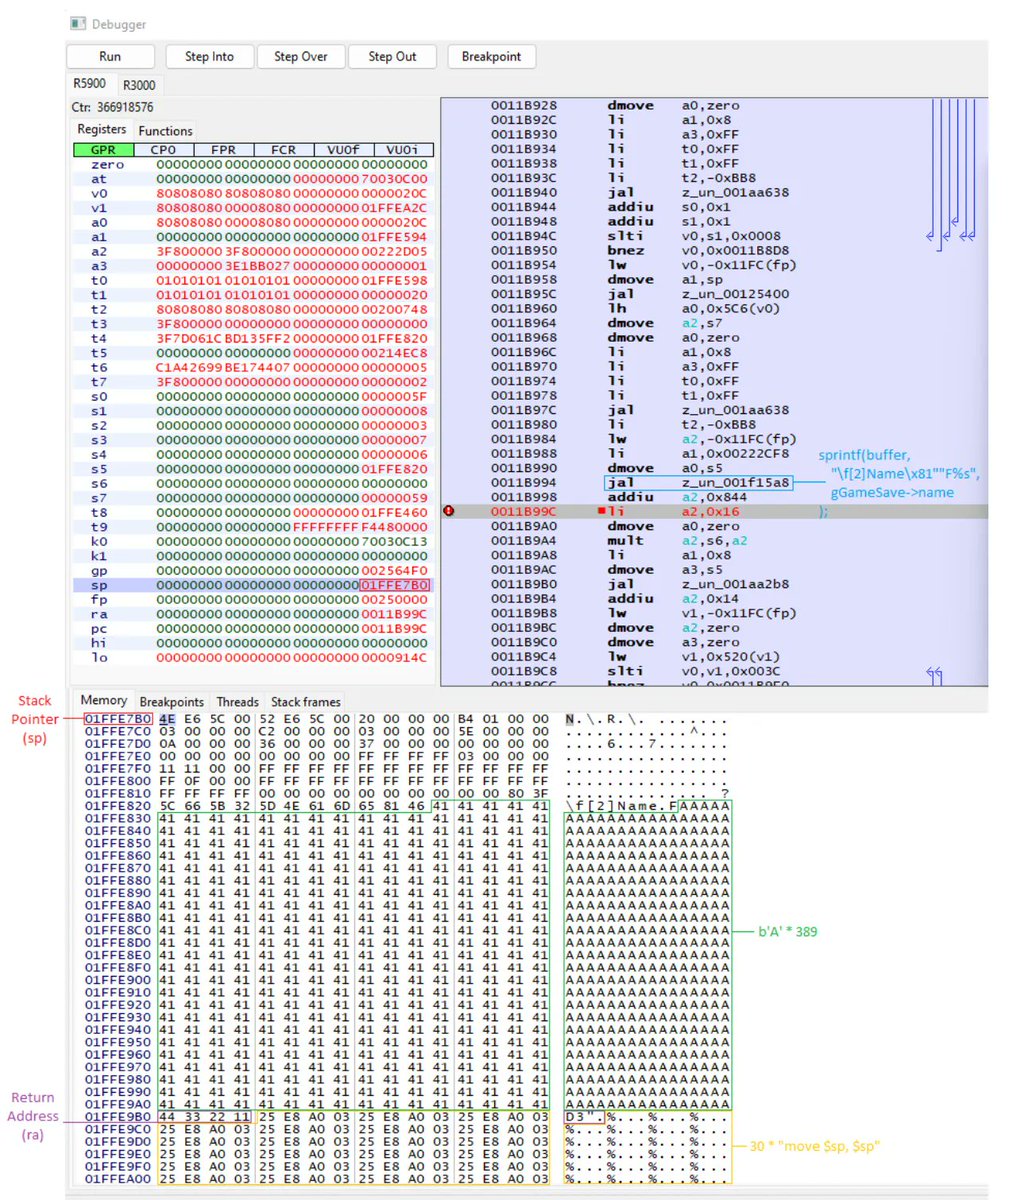Screen dimensions: 1017x1200
Task: Switch to the R5900 CPU tab
Action: tap(91, 84)
